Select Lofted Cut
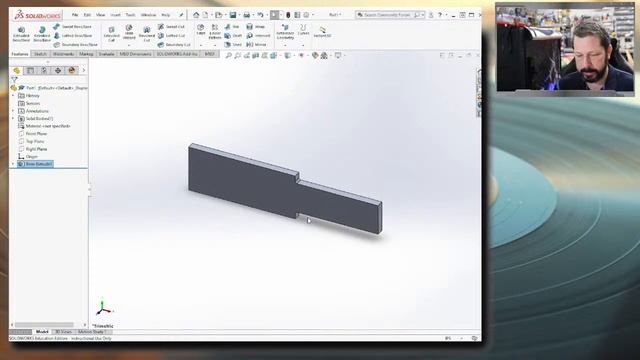640x360 pixels. (x=171, y=36)
